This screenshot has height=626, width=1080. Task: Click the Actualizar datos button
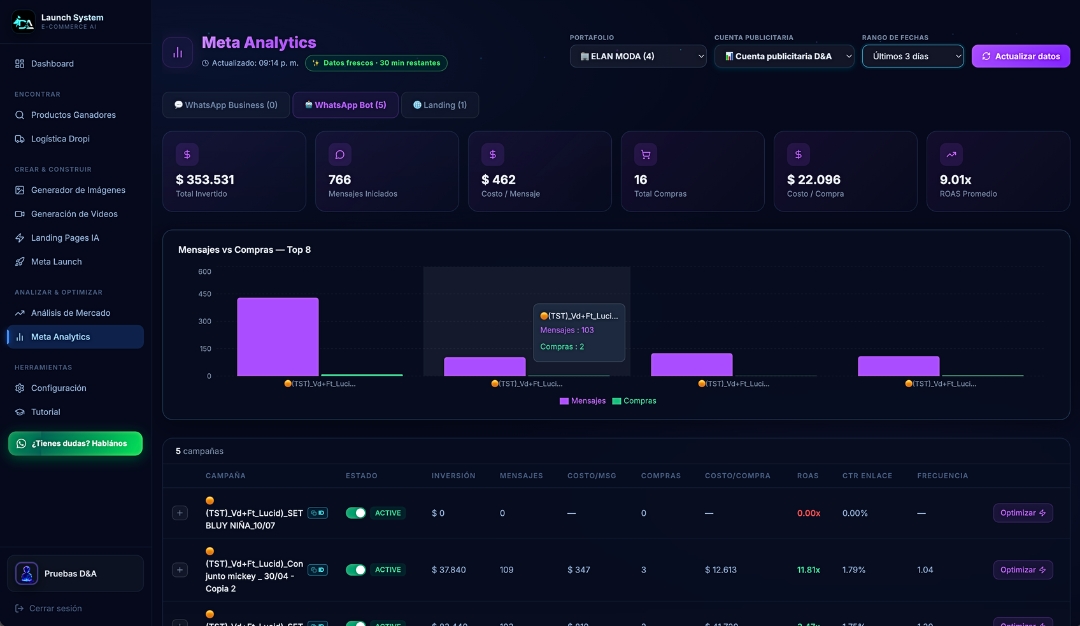(1021, 56)
